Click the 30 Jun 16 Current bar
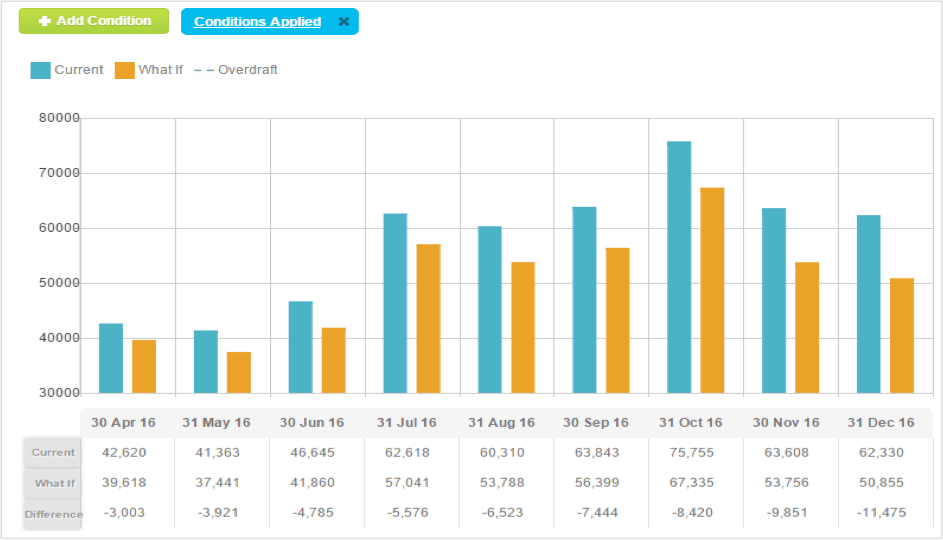943x540 pixels. [x=300, y=347]
